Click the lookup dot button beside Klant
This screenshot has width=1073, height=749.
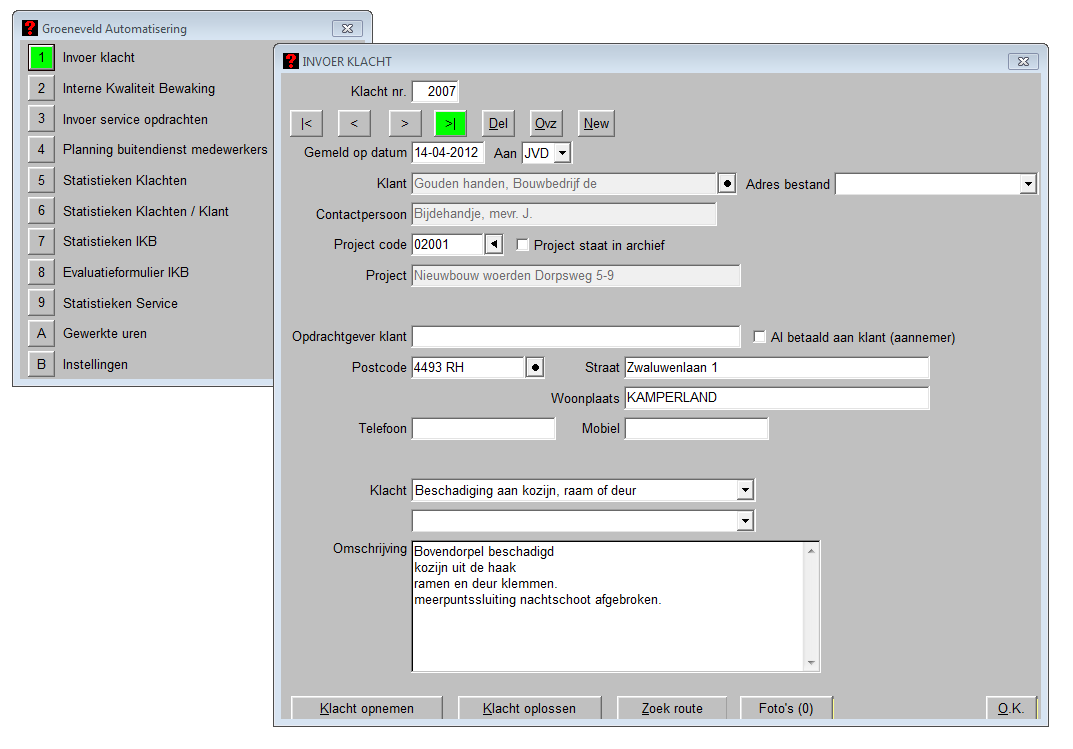[727, 184]
